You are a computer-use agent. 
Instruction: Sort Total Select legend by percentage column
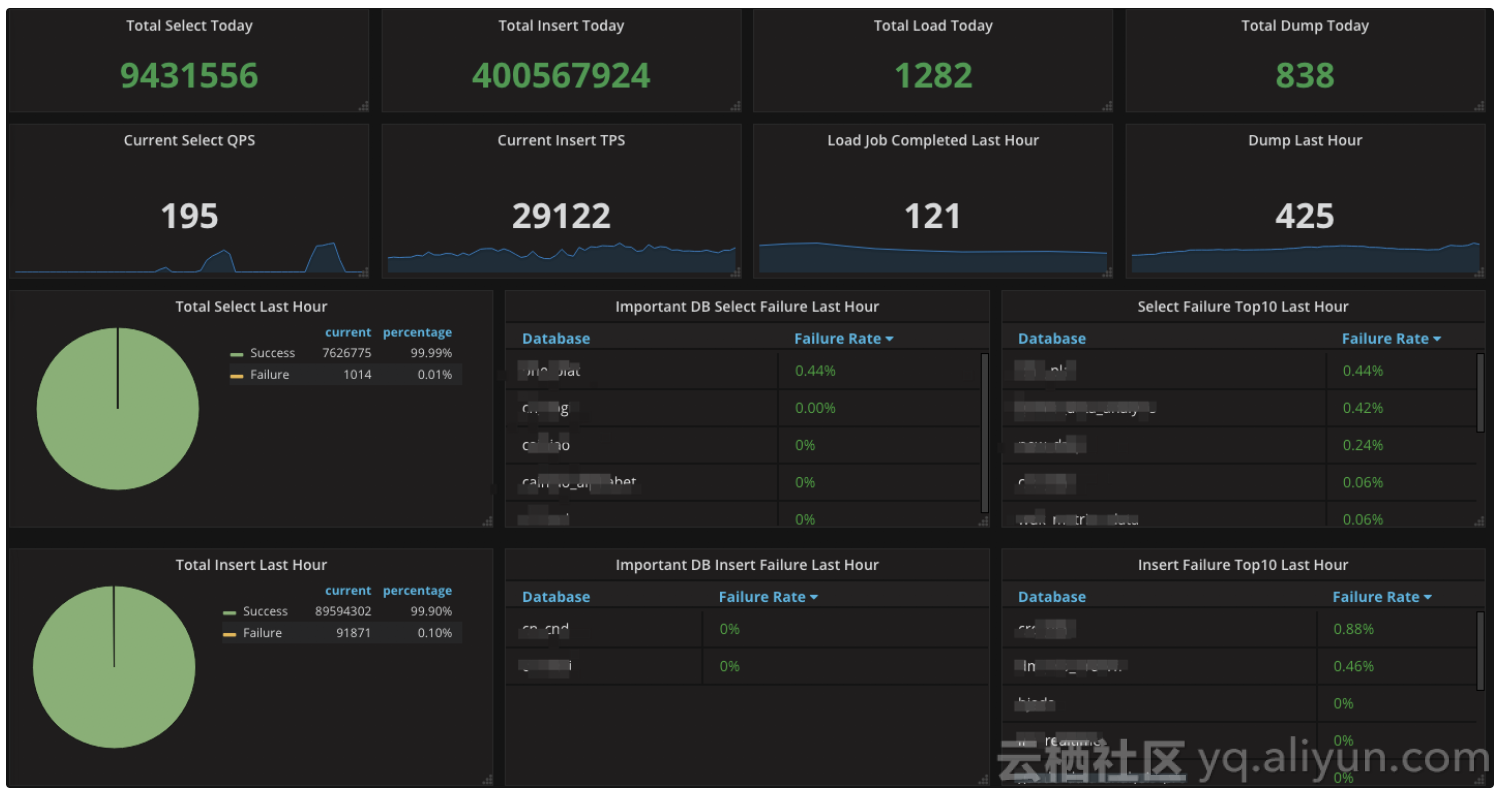pos(417,333)
